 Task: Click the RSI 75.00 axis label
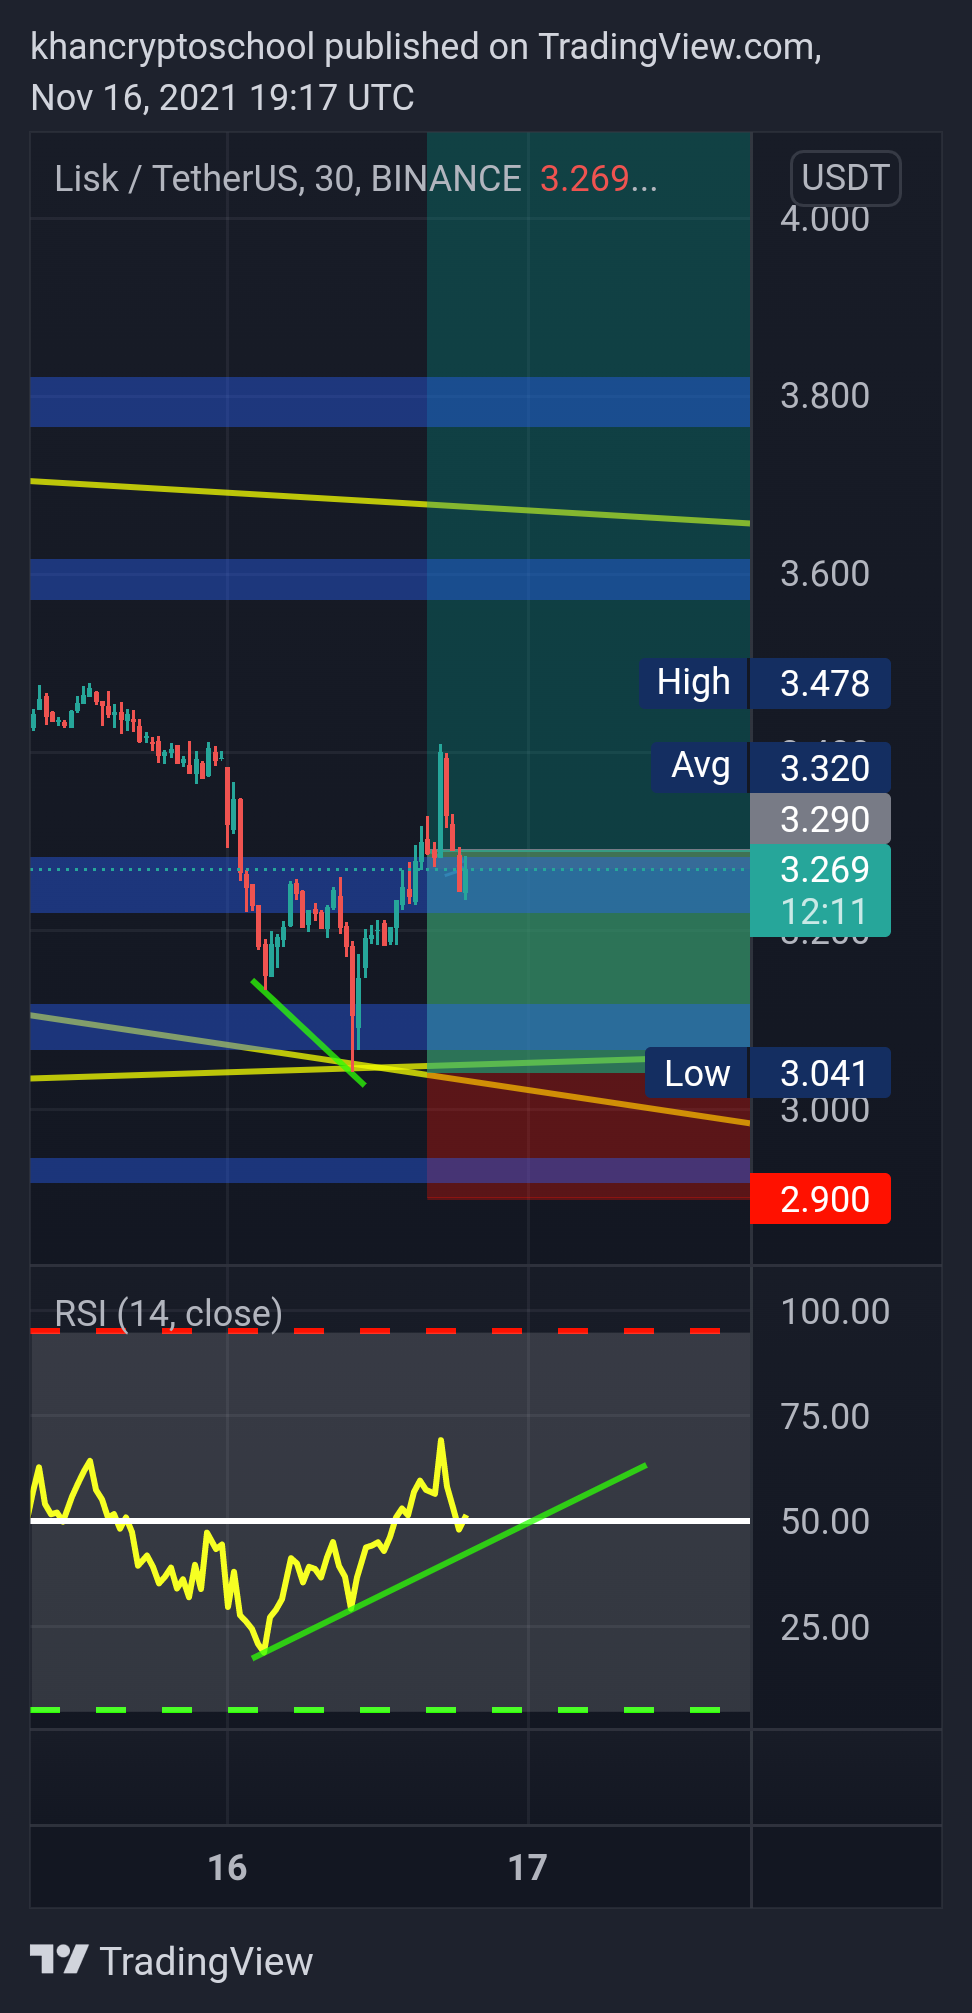825,1417
